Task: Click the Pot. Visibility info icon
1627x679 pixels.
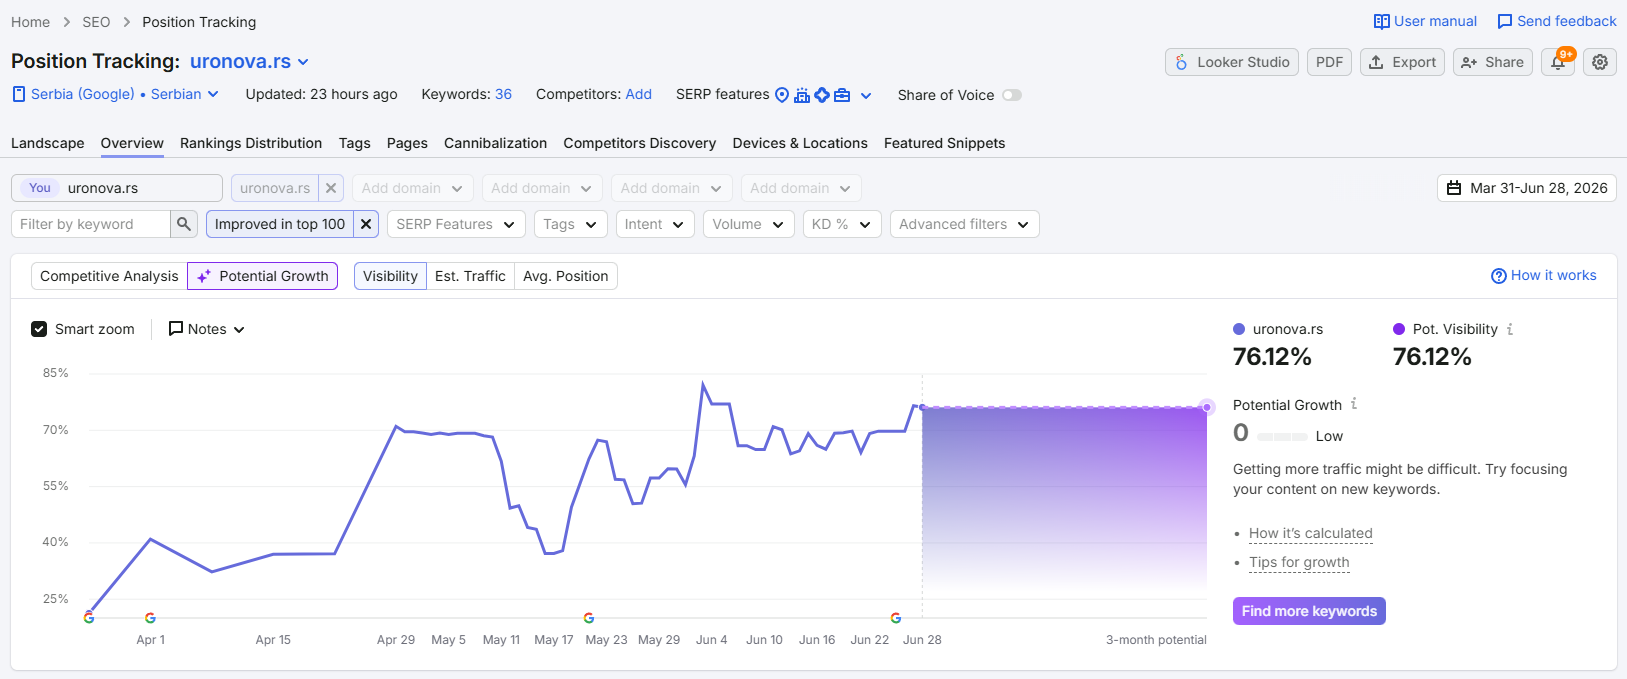Action: point(1510,329)
